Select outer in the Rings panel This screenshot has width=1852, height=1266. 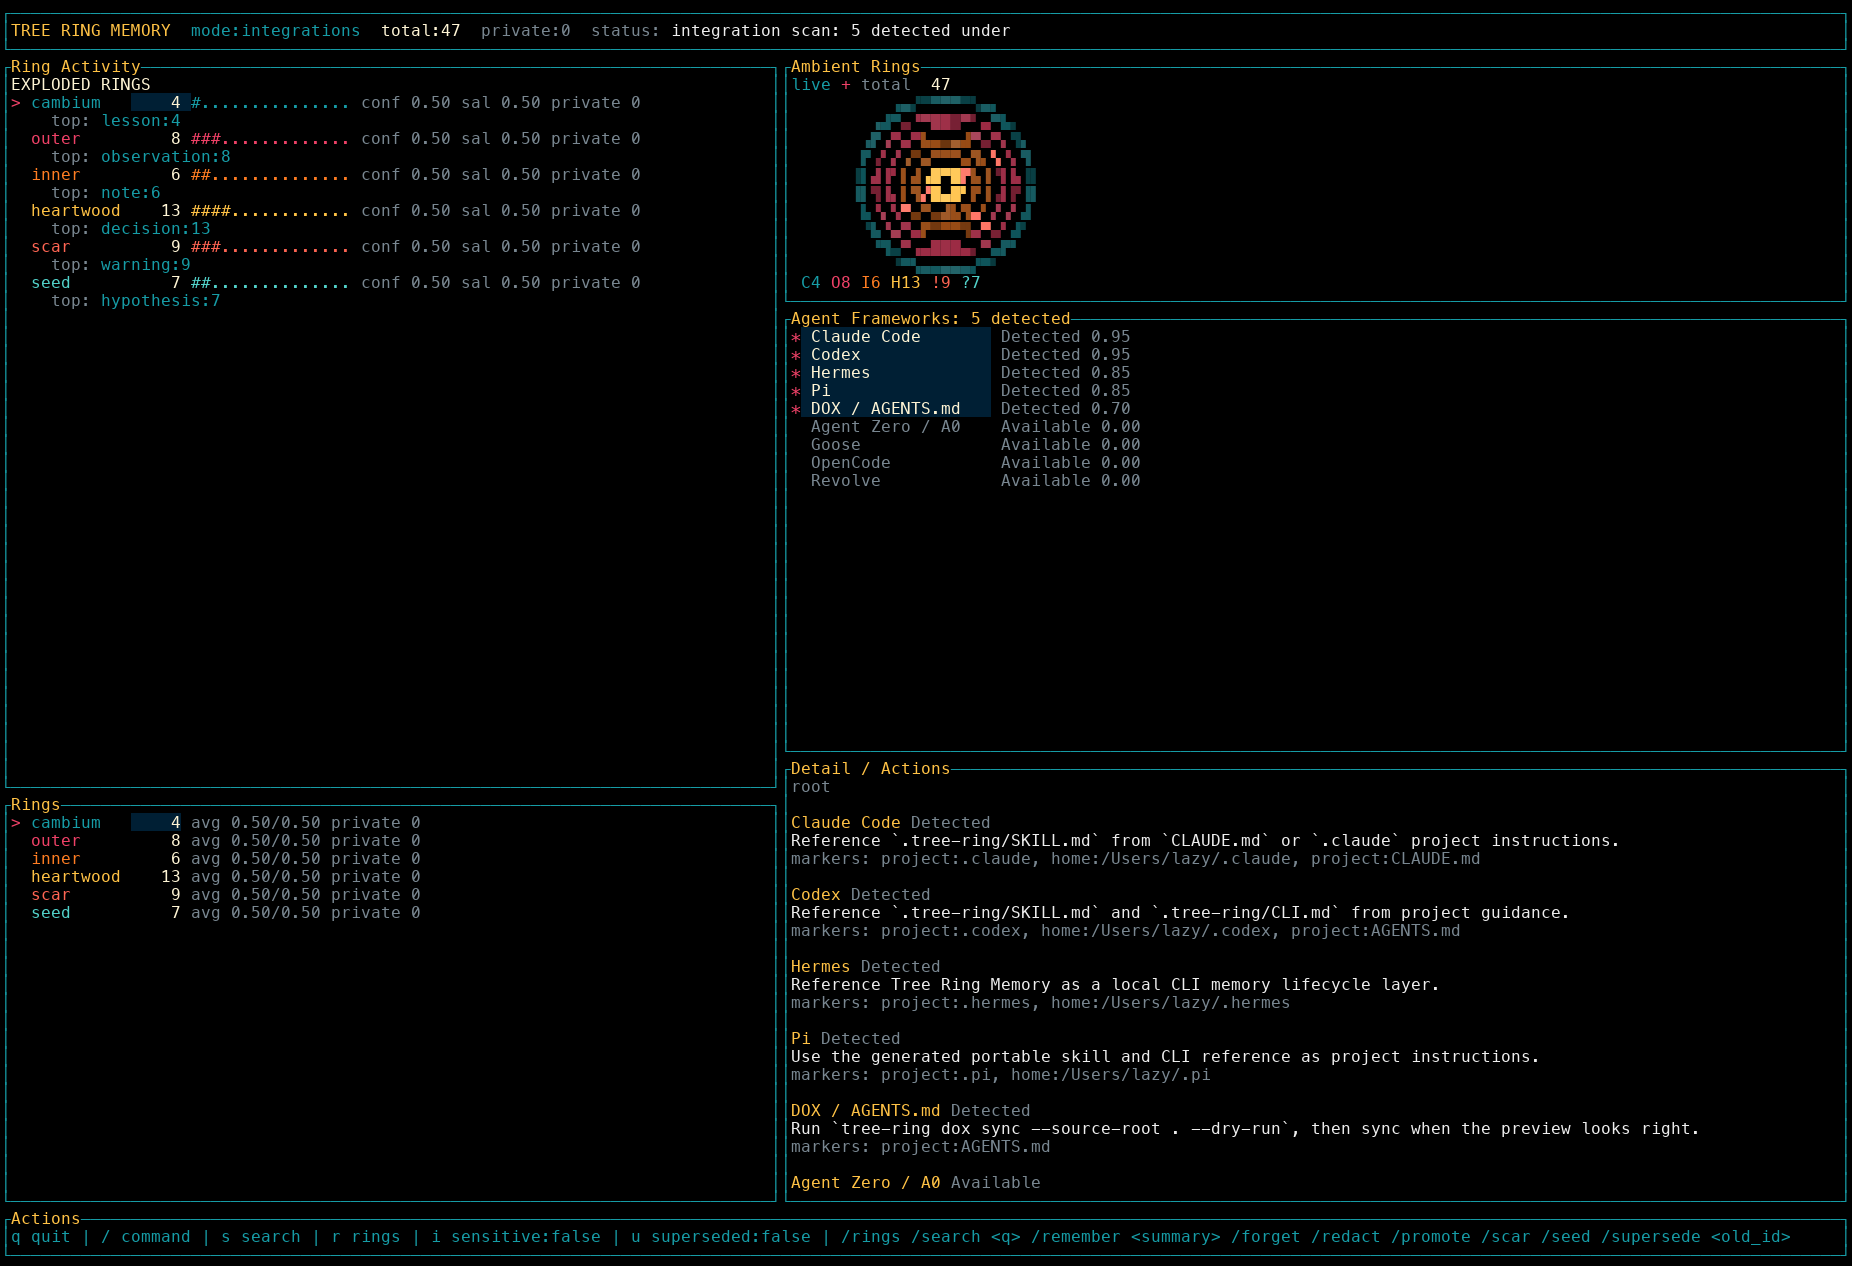pyautogui.click(x=216, y=841)
